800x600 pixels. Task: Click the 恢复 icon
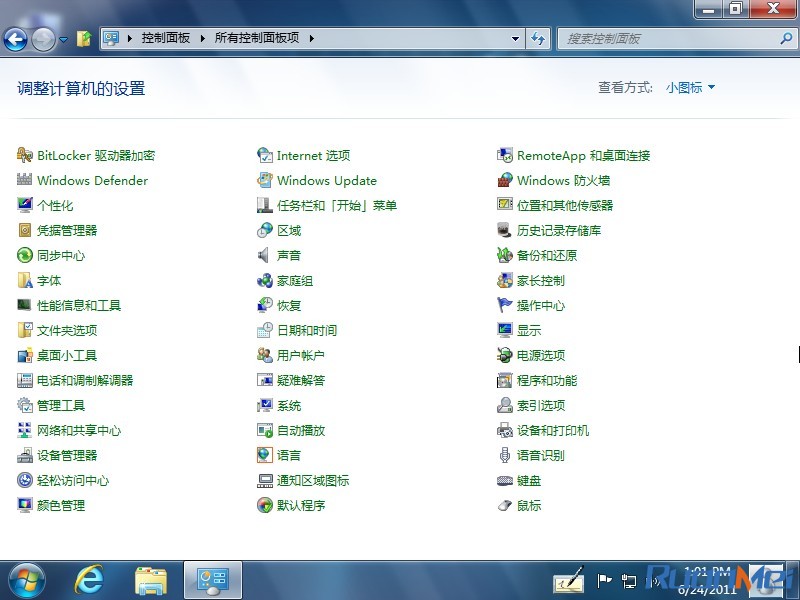(x=265, y=305)
